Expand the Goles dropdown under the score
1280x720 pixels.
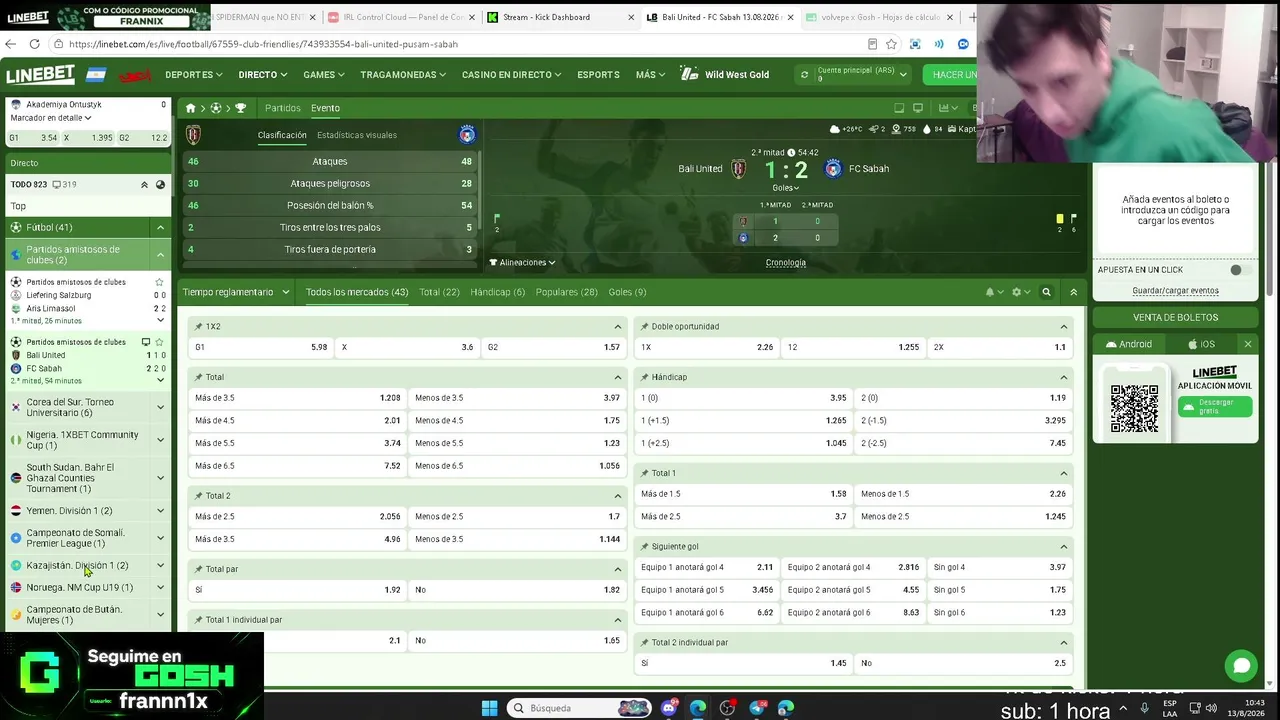pos(785,188)
